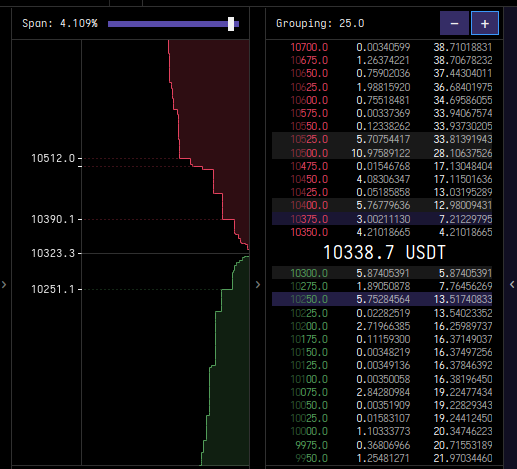Click cumulative total 13.51740833
The image size is (517, 469).
[463, 299]
